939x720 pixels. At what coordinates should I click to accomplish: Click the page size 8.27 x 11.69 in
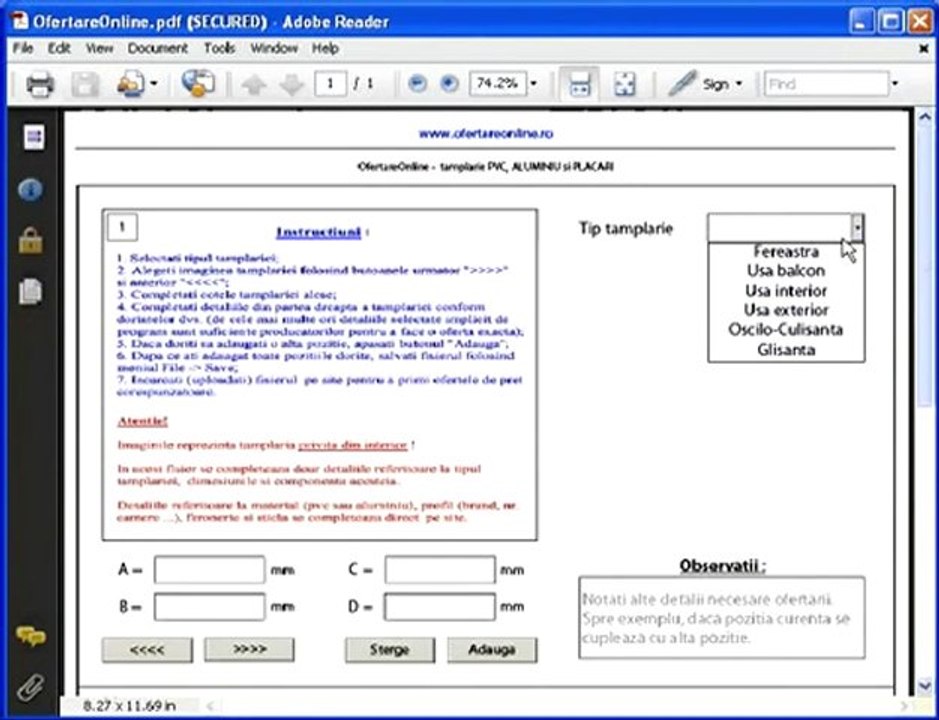129,706
